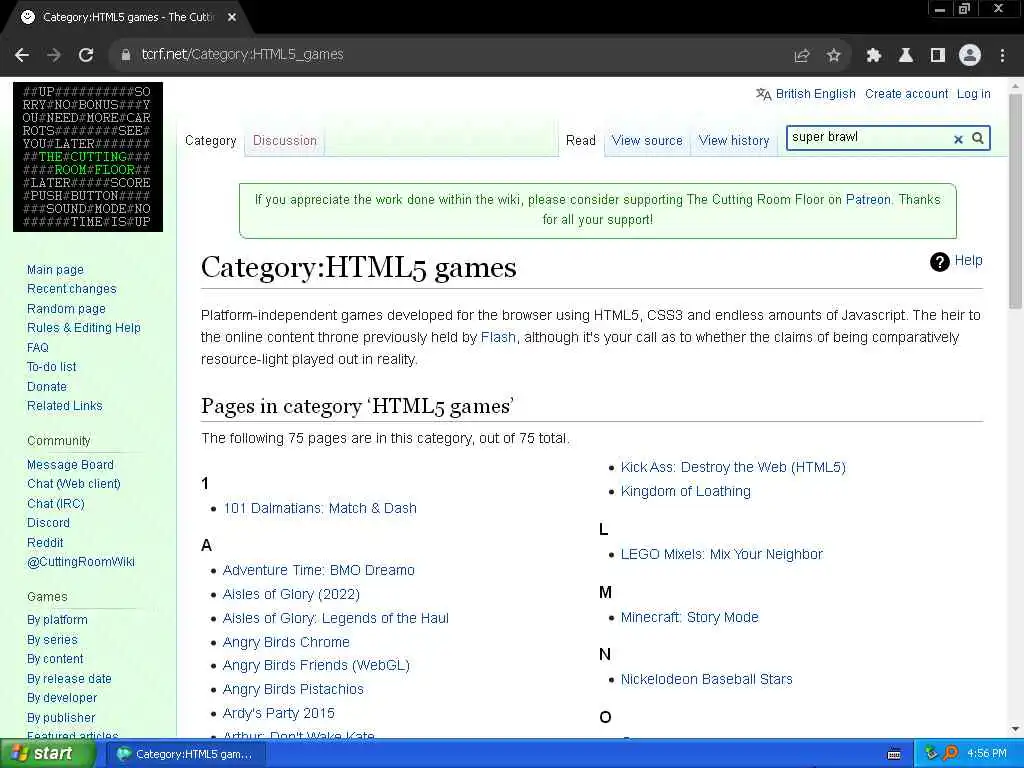The width and height of the screenshot is (1024, 768).
Task: Click the Help question mark icon
Action: pos(939,262)
